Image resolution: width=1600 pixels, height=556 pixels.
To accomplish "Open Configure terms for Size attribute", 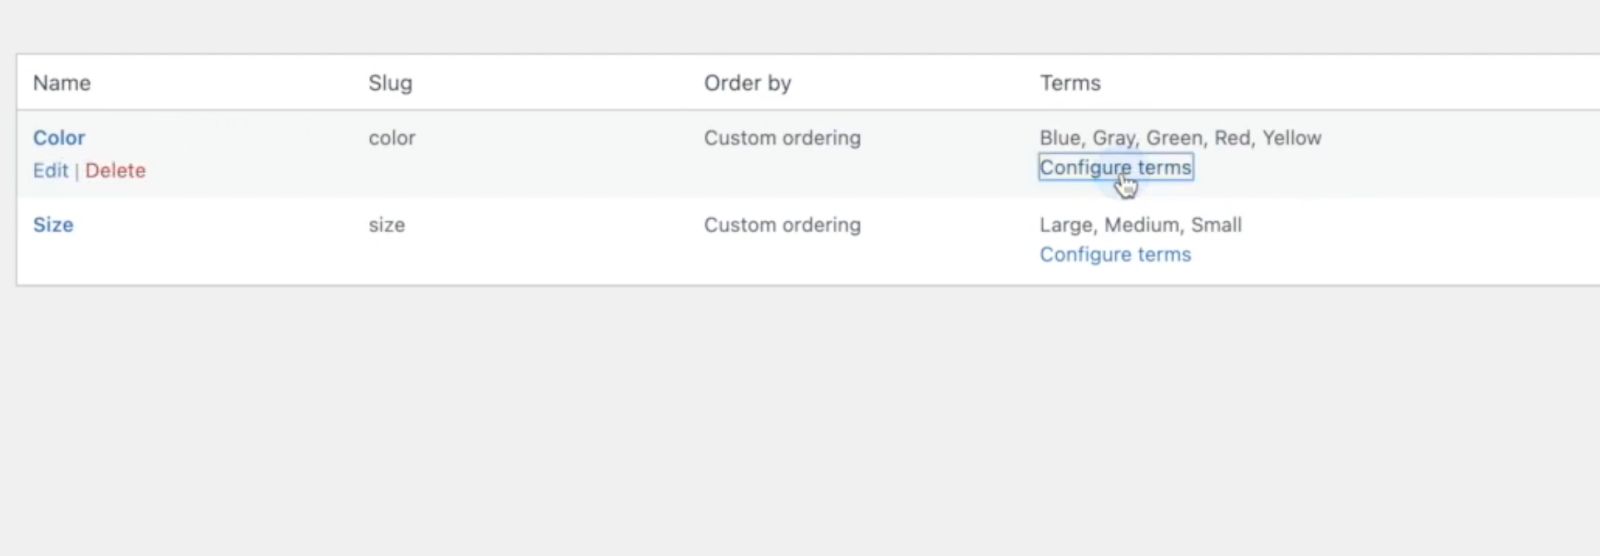I will pyautogui.click(x=1115, y=254).
